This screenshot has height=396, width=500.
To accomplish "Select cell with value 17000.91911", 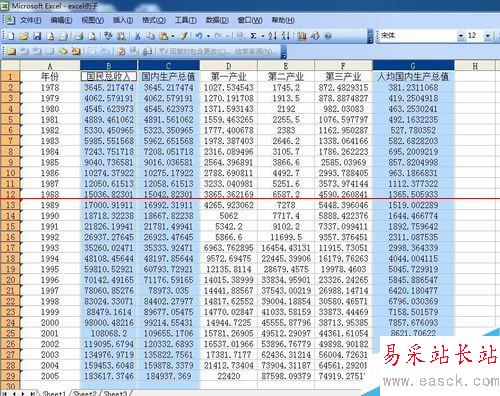I will tap(109, 205).
